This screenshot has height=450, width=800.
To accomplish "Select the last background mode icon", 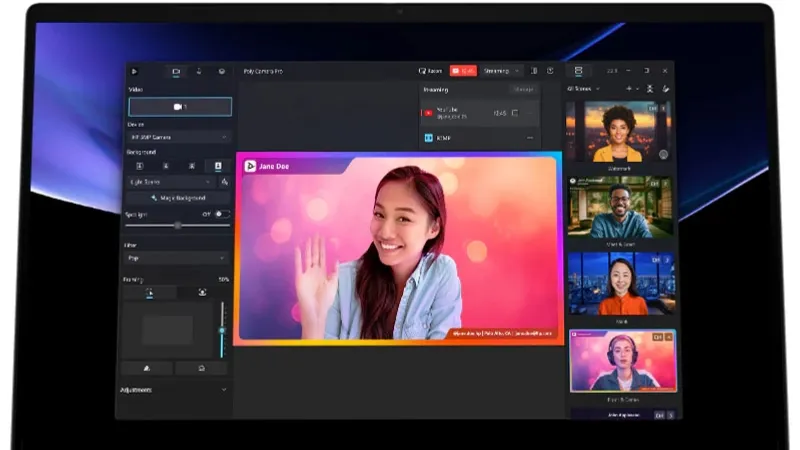I will [218, 166].
